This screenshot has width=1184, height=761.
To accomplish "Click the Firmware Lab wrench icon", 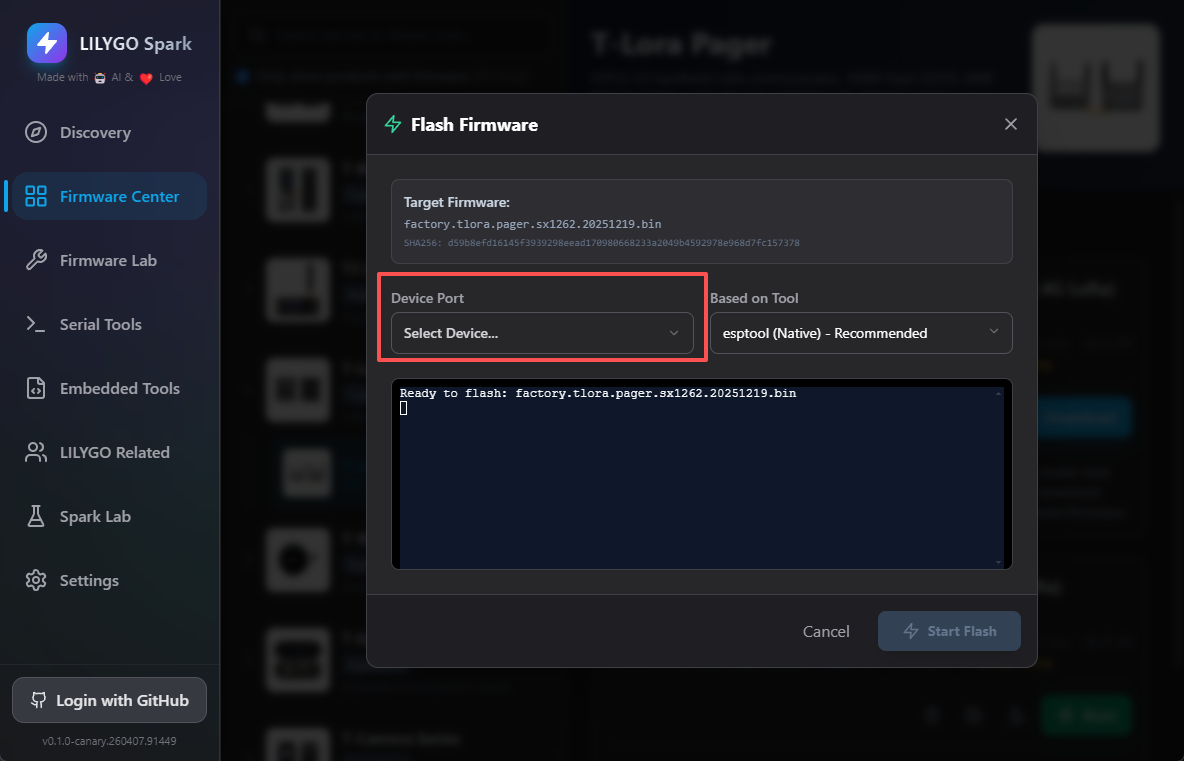I will (x=36, y=261).
